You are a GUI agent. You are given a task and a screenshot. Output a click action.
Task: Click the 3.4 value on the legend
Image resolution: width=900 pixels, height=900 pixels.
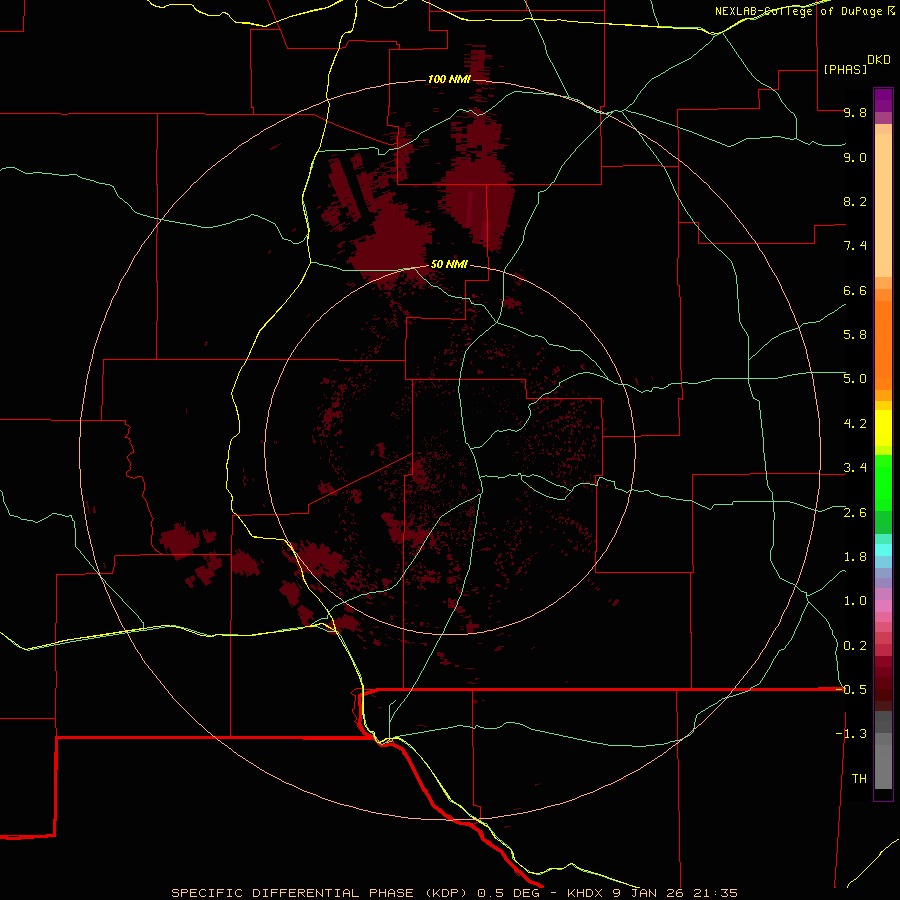[x=855, y=468]
